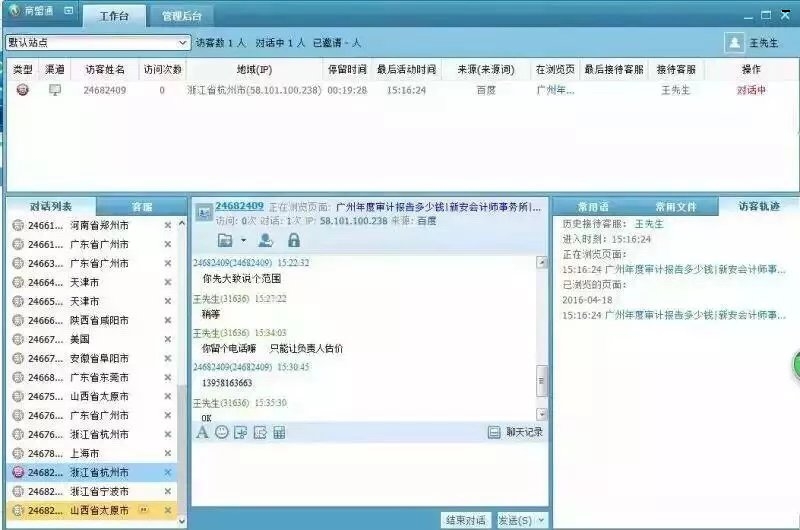The image size is (800, 530).
Task: Open 聊天记录 chat history
Action: [x=516, y=433]
